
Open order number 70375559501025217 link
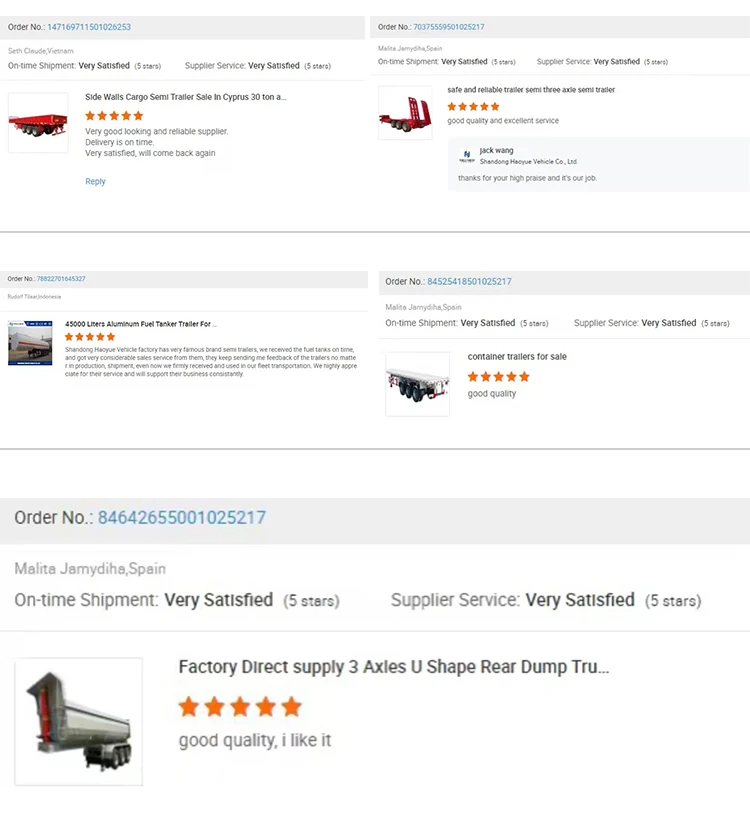(x=449, y=27)
